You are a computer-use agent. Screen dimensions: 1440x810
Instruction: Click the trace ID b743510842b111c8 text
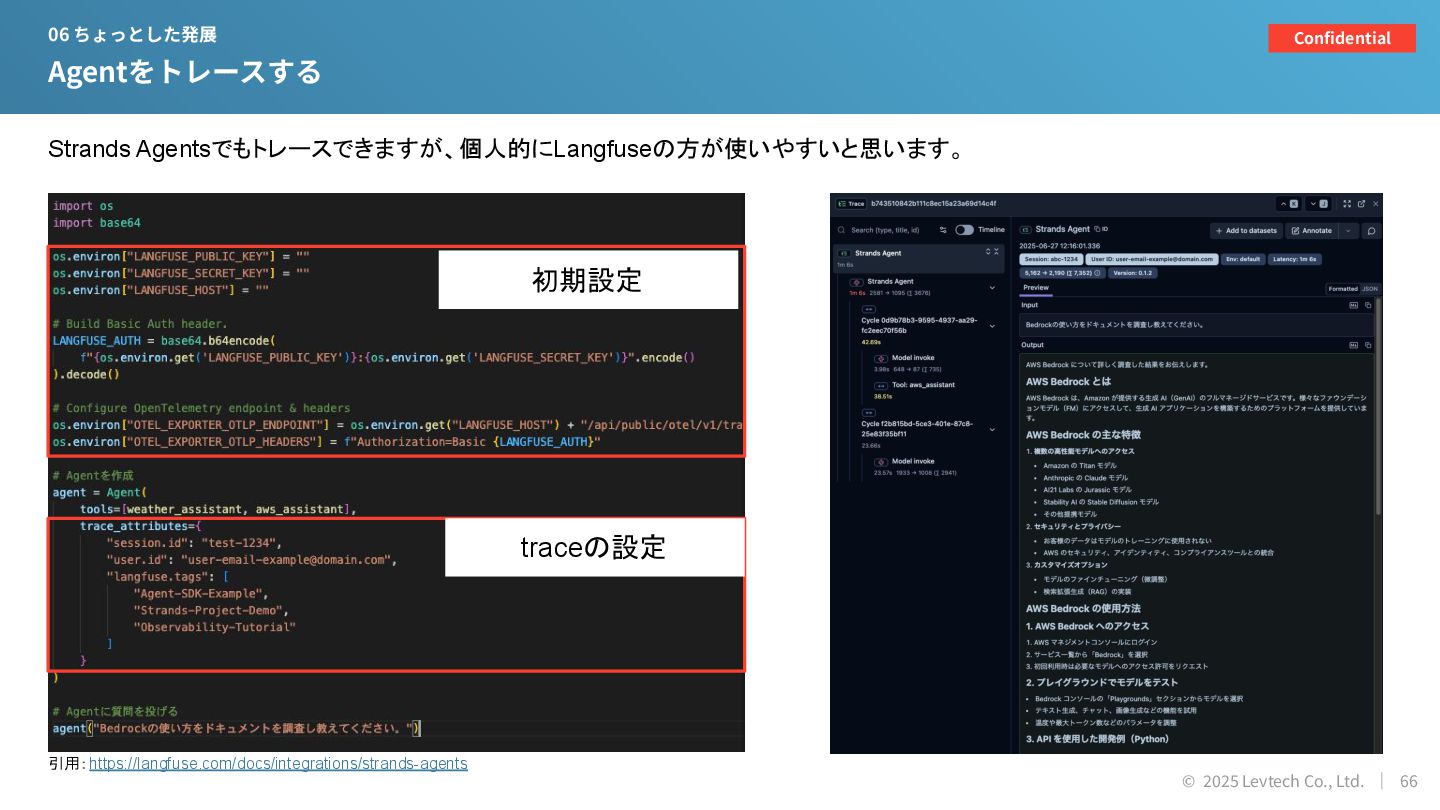point(933,204)
